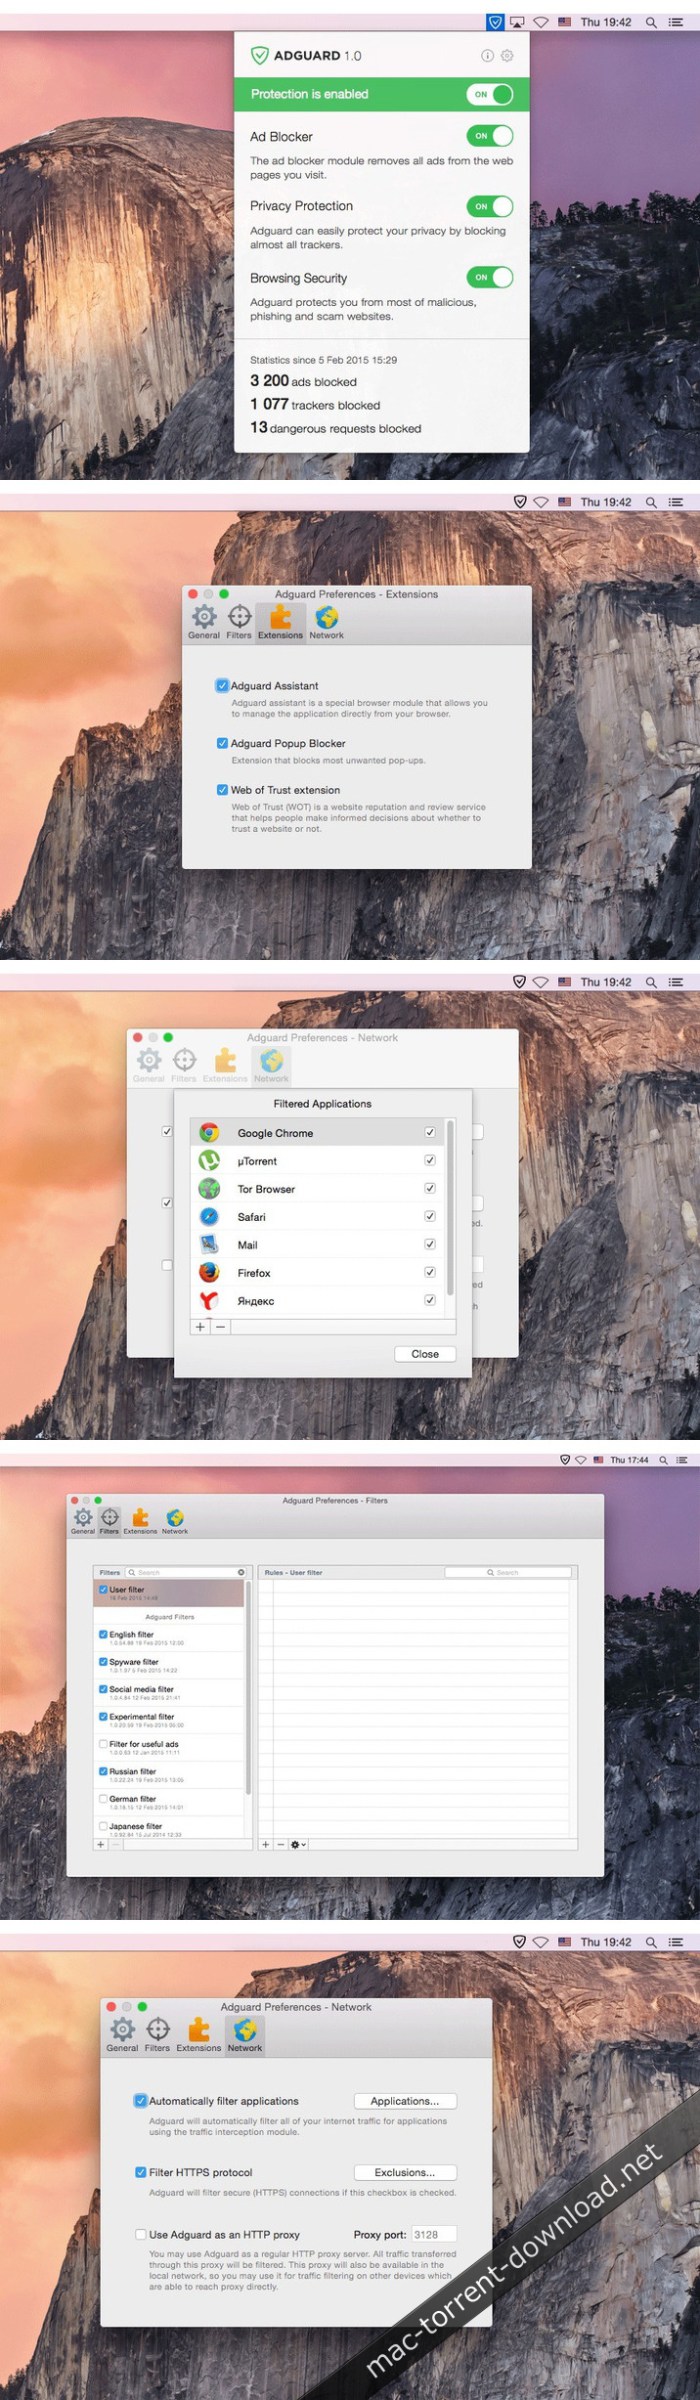Viewport: 700px width, 2400px height.
Task: Open settings gear in Adguard popup header
Action: [x=507, y=56]
